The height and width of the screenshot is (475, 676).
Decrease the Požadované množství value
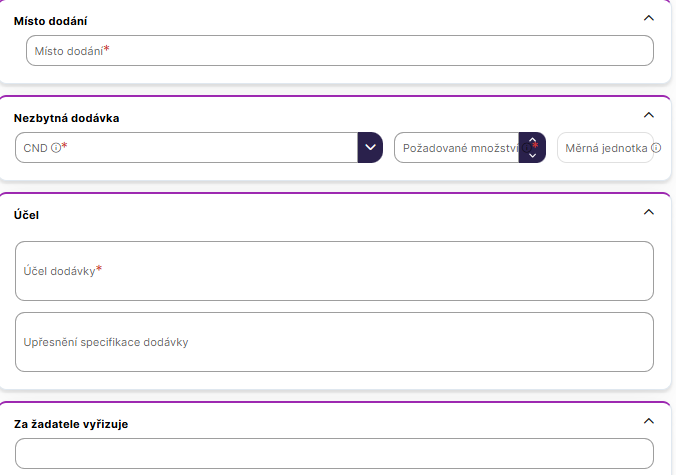coord(533,155)
